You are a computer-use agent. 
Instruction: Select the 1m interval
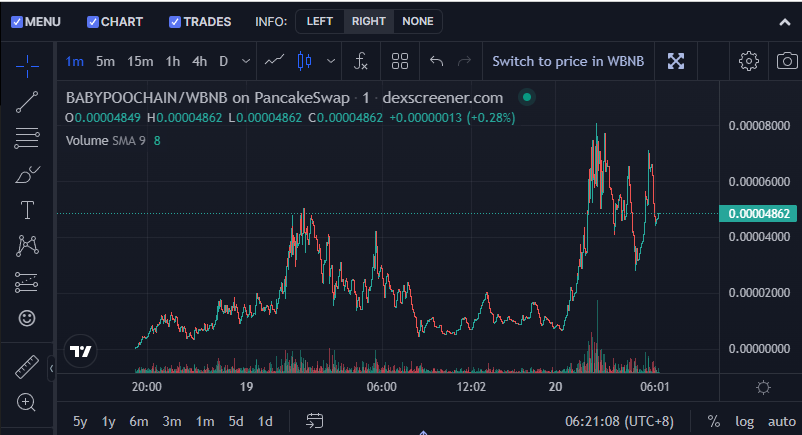(x=75, y=61)
